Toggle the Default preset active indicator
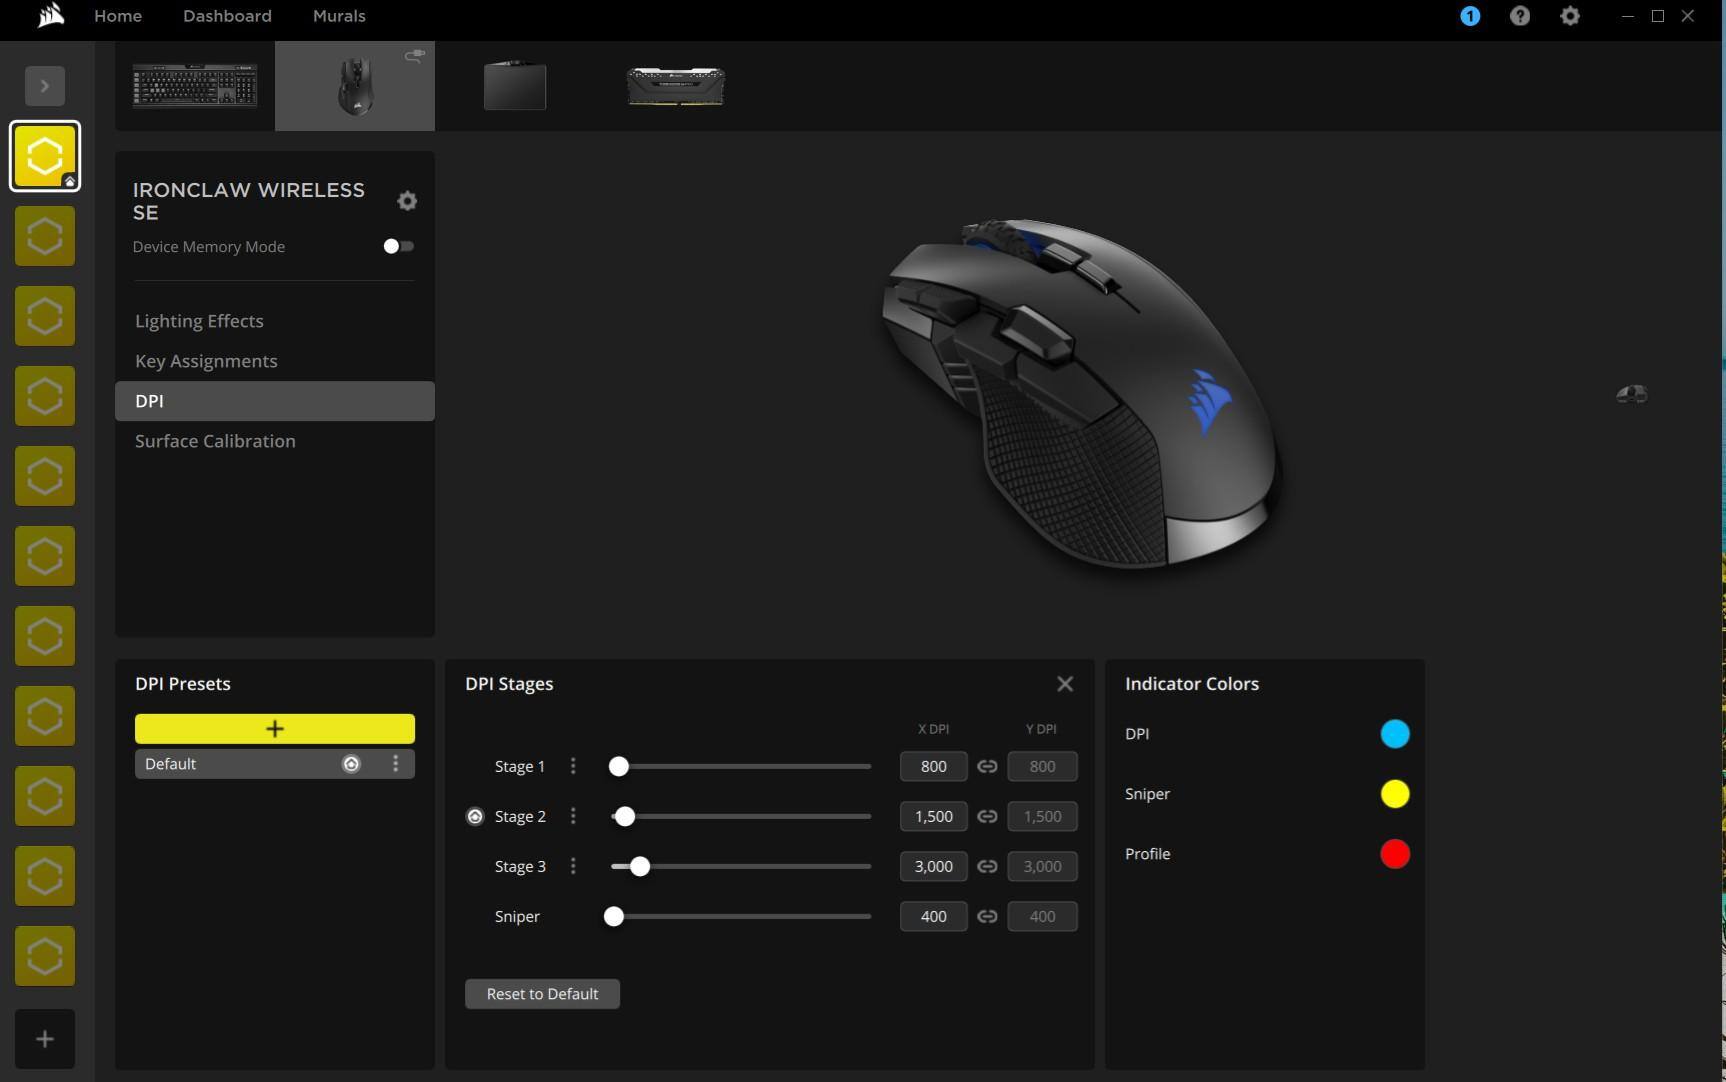1726x1082 pixels. click(x=351, y=764)
